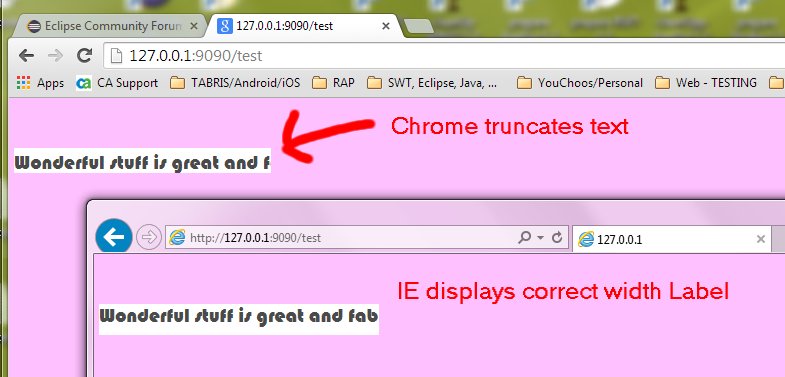
Task: Click the IE search magnifier icon
Action: [524, 237]
